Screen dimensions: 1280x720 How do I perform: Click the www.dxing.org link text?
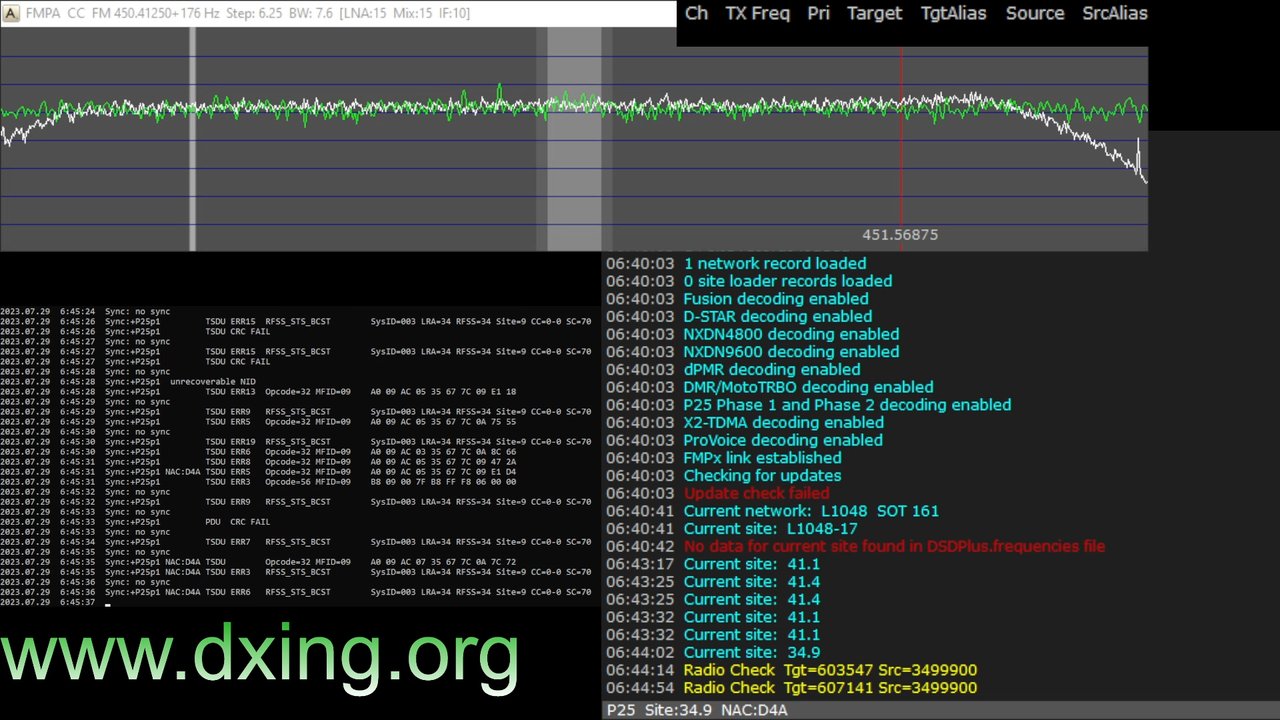(259, 655)
